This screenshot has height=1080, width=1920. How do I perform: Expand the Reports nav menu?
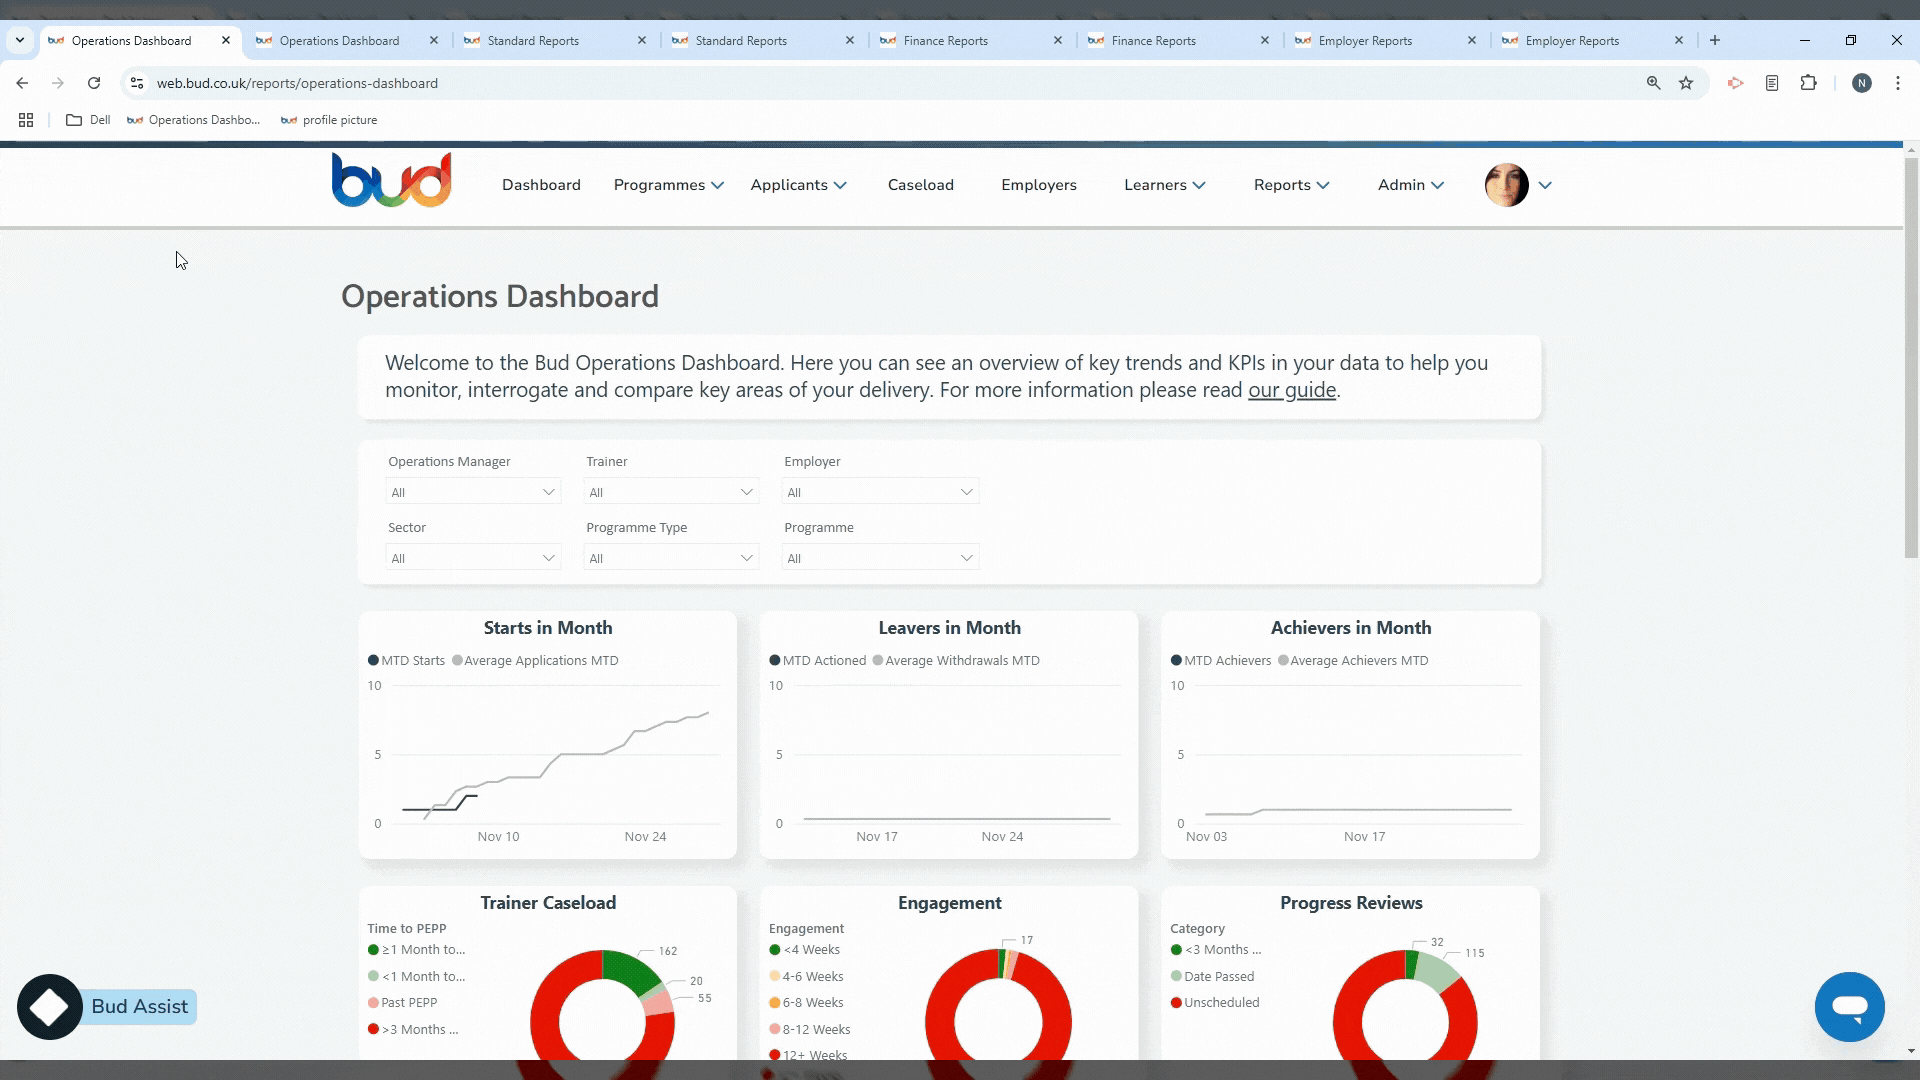[x=1291, y=185]
